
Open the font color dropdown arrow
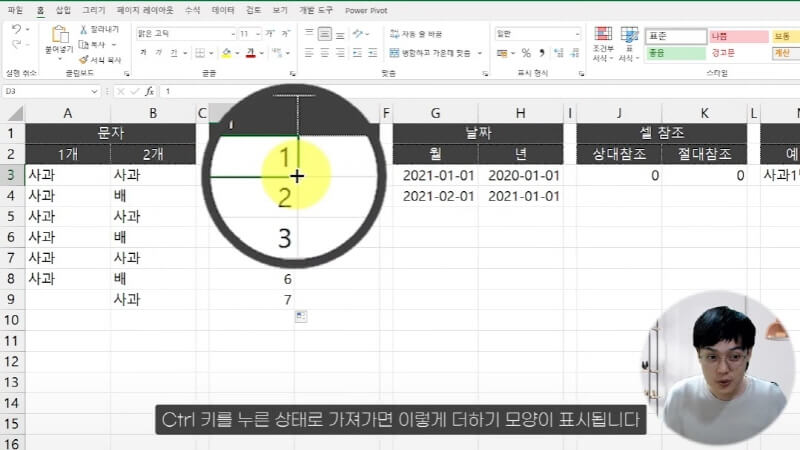point(261,53)
